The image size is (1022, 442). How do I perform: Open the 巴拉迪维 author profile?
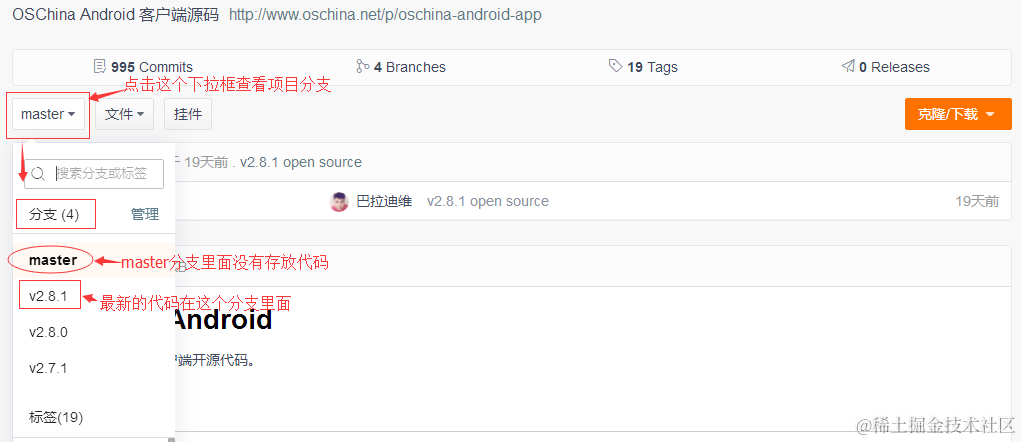[x=384, y=202]
